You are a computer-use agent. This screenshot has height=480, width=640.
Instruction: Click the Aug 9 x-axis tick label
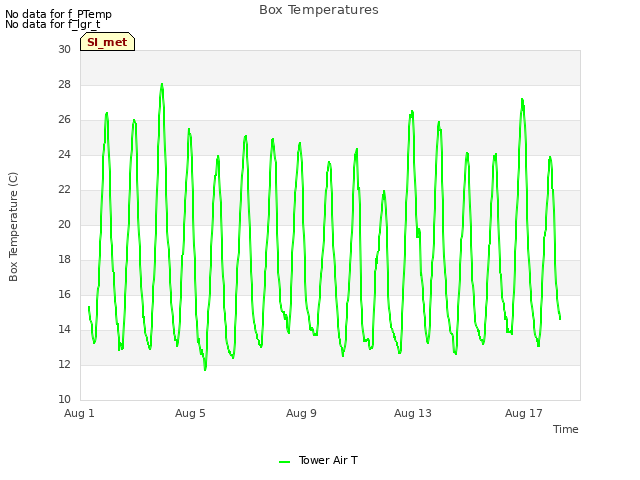point(301,413)
